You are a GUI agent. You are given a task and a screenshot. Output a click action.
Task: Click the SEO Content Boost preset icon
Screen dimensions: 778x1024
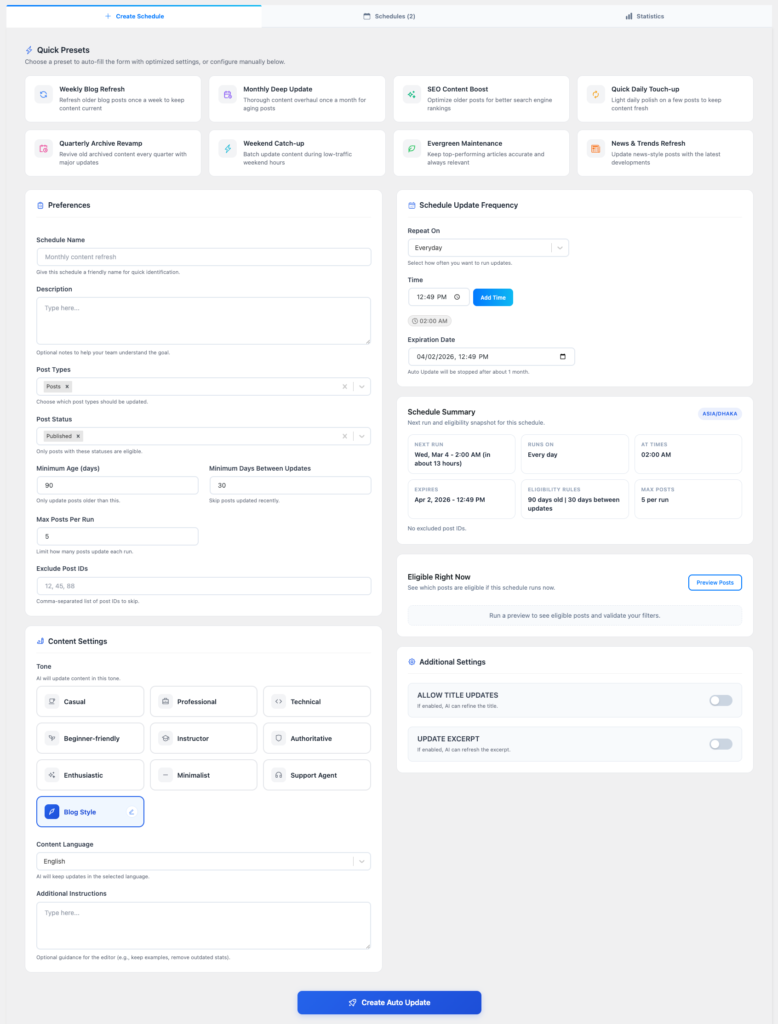point(411,94)
